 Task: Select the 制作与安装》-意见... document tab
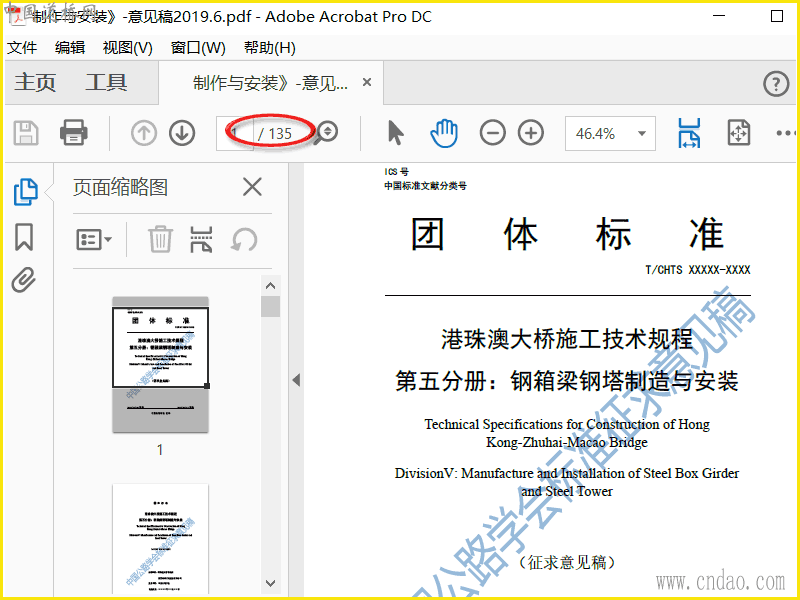(x=270, y=83)
